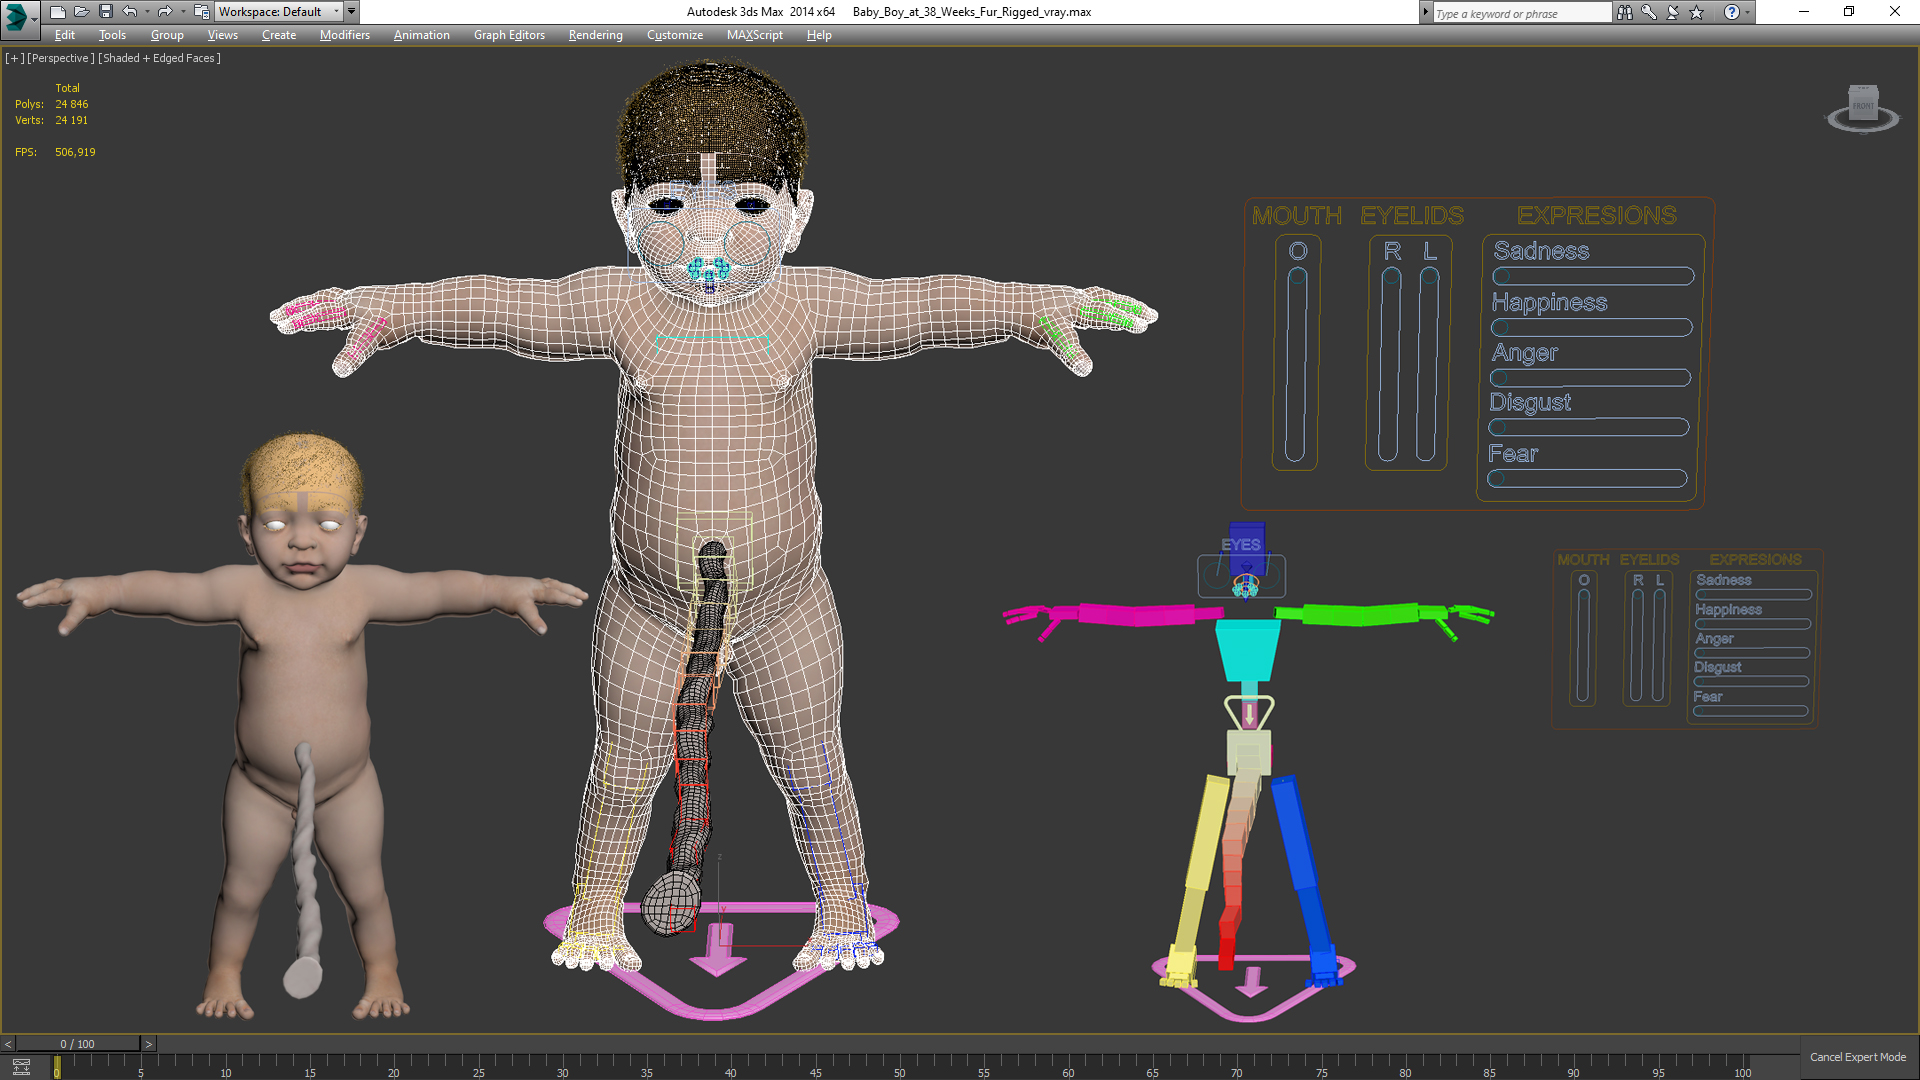Toggle the [+] viewport general label
The image size is (1920, 1080).
[14, 58]
